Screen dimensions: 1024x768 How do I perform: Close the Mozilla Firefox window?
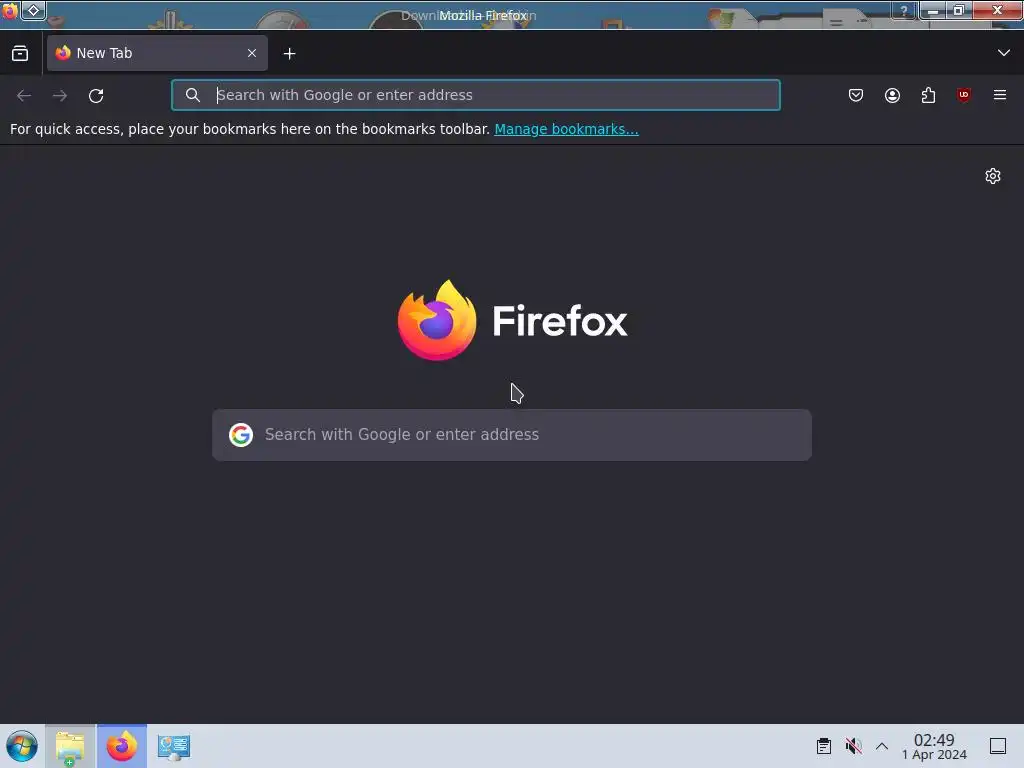[x=997, y=10]
